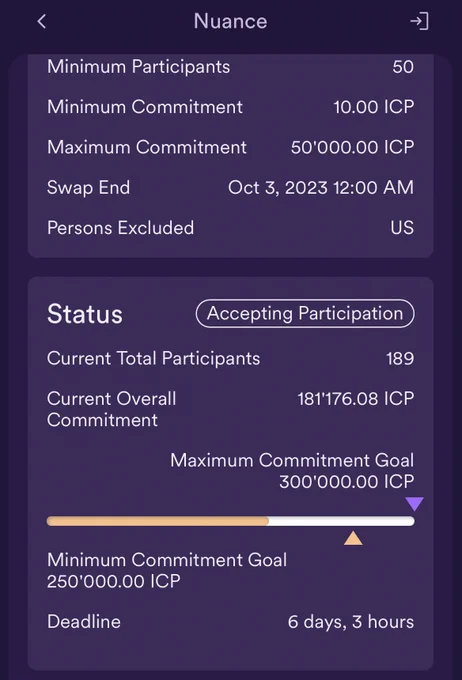462x680 pixels.
Task: Select the Status section heading
Action: click(85, 314)
